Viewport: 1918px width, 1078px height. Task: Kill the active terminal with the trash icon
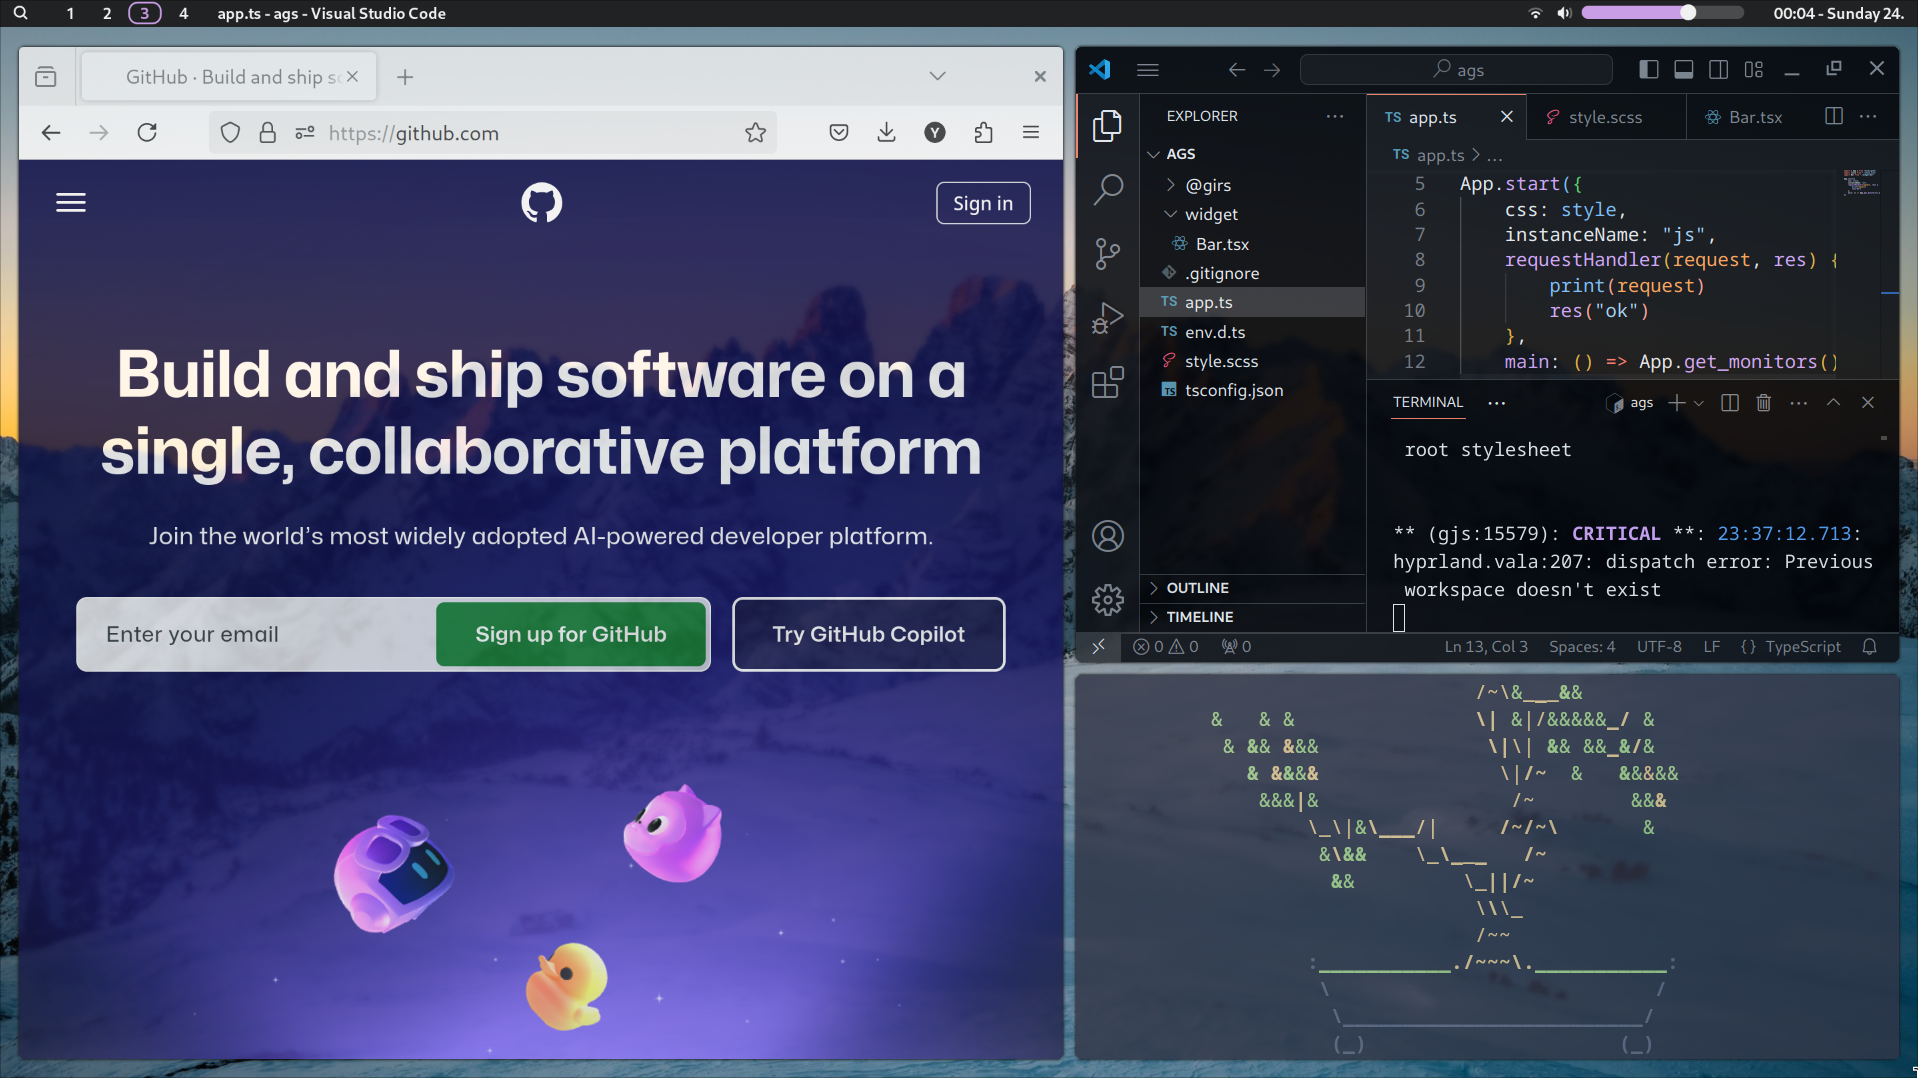click(x=1763, y=403)
